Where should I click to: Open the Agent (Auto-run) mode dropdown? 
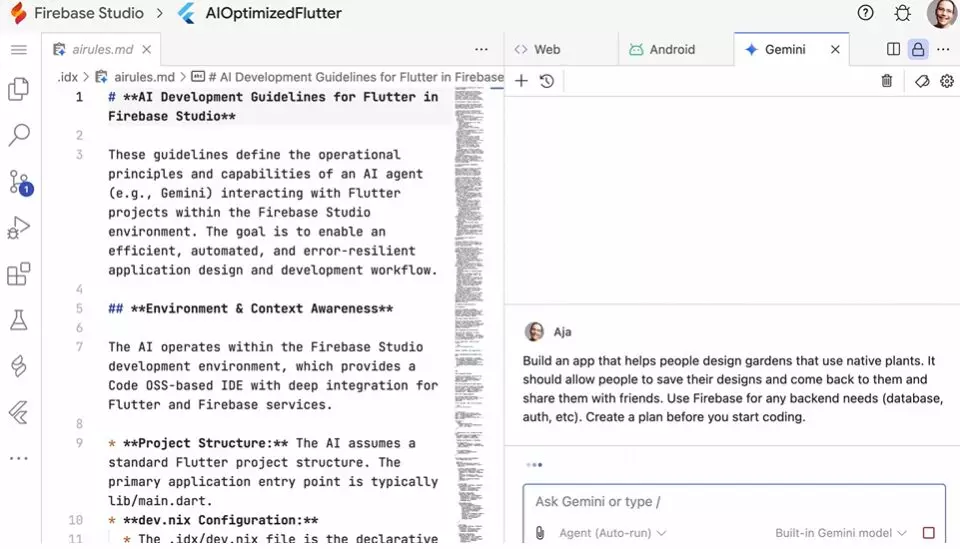coord(612,533)
